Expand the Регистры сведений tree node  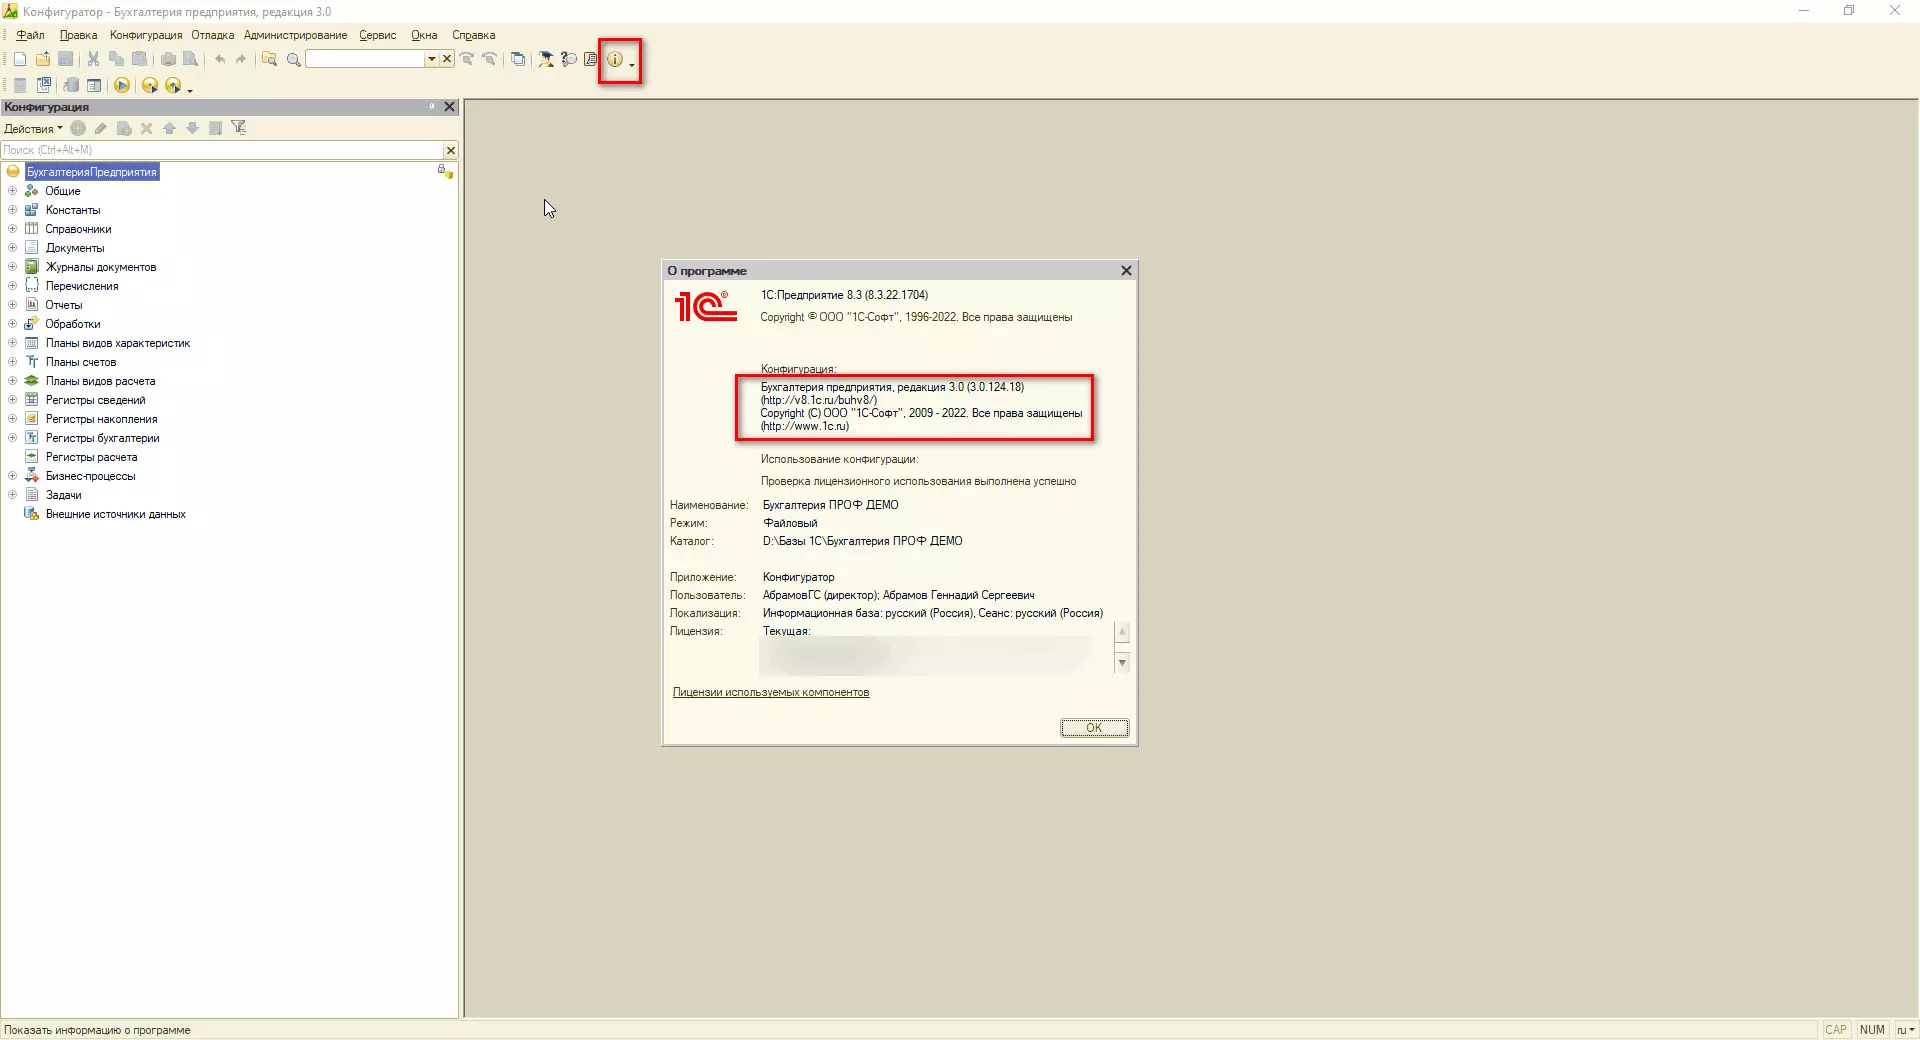(13, 400)
